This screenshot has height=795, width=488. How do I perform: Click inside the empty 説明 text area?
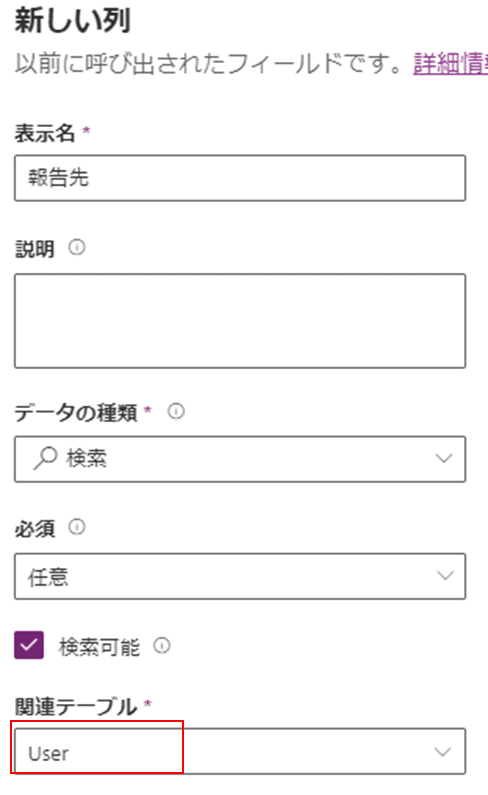(x=240, y=321)
